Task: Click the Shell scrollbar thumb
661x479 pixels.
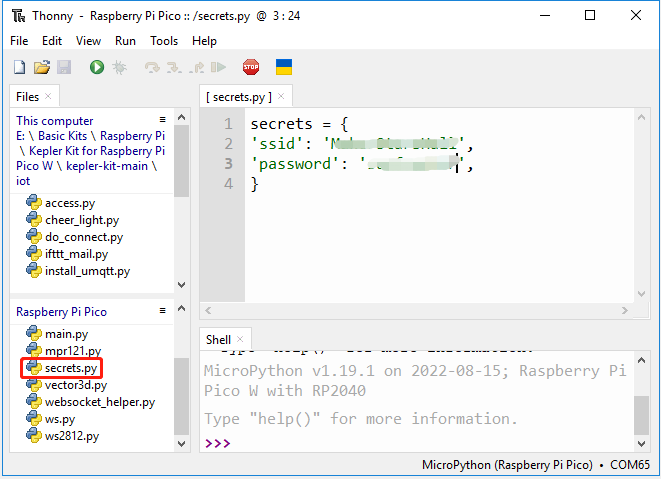Action: tap(642, 415)
